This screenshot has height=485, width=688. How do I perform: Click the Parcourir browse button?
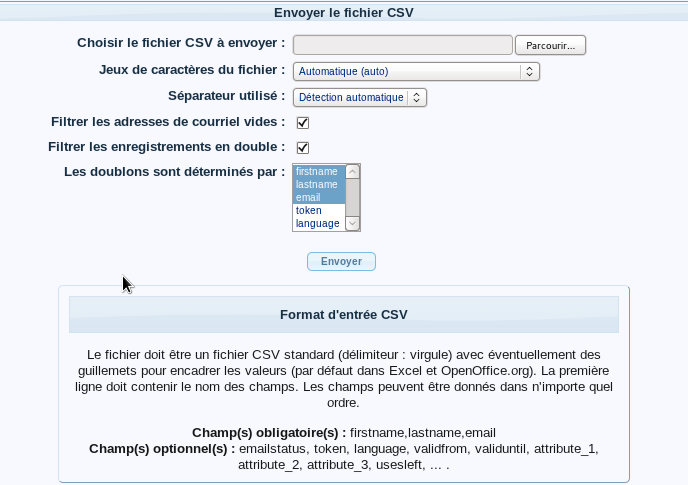[550, 45]
